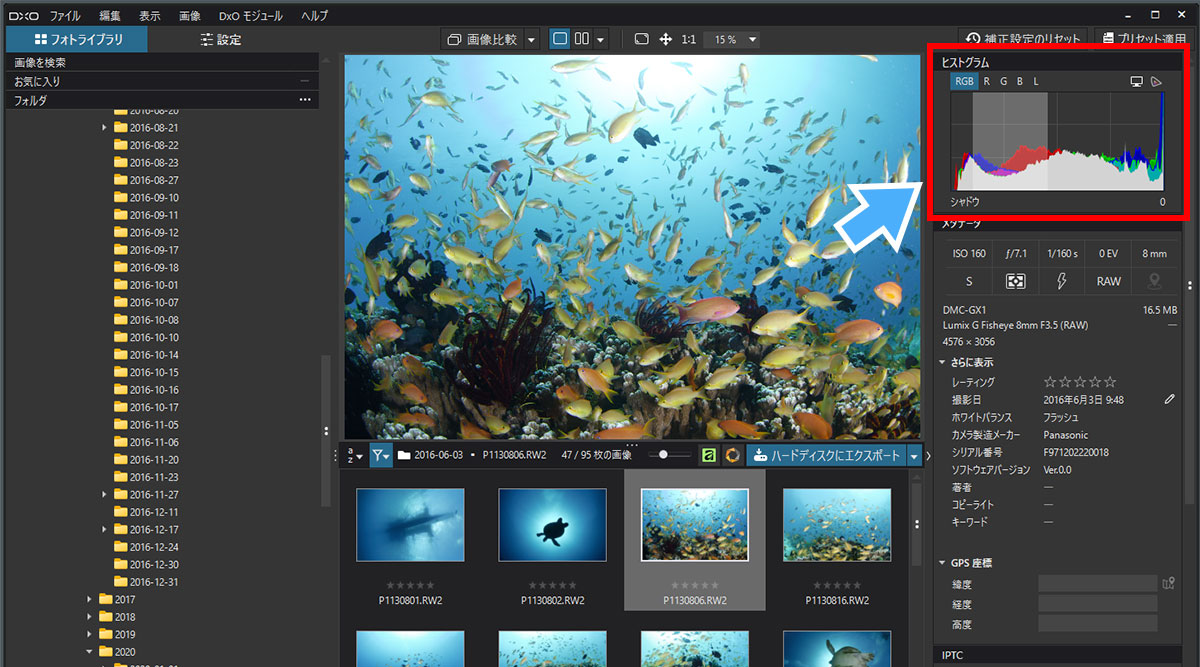The width and height of the screenshot is (1200, 667).
Task: Click the flash status icon
Action: 1061,281
